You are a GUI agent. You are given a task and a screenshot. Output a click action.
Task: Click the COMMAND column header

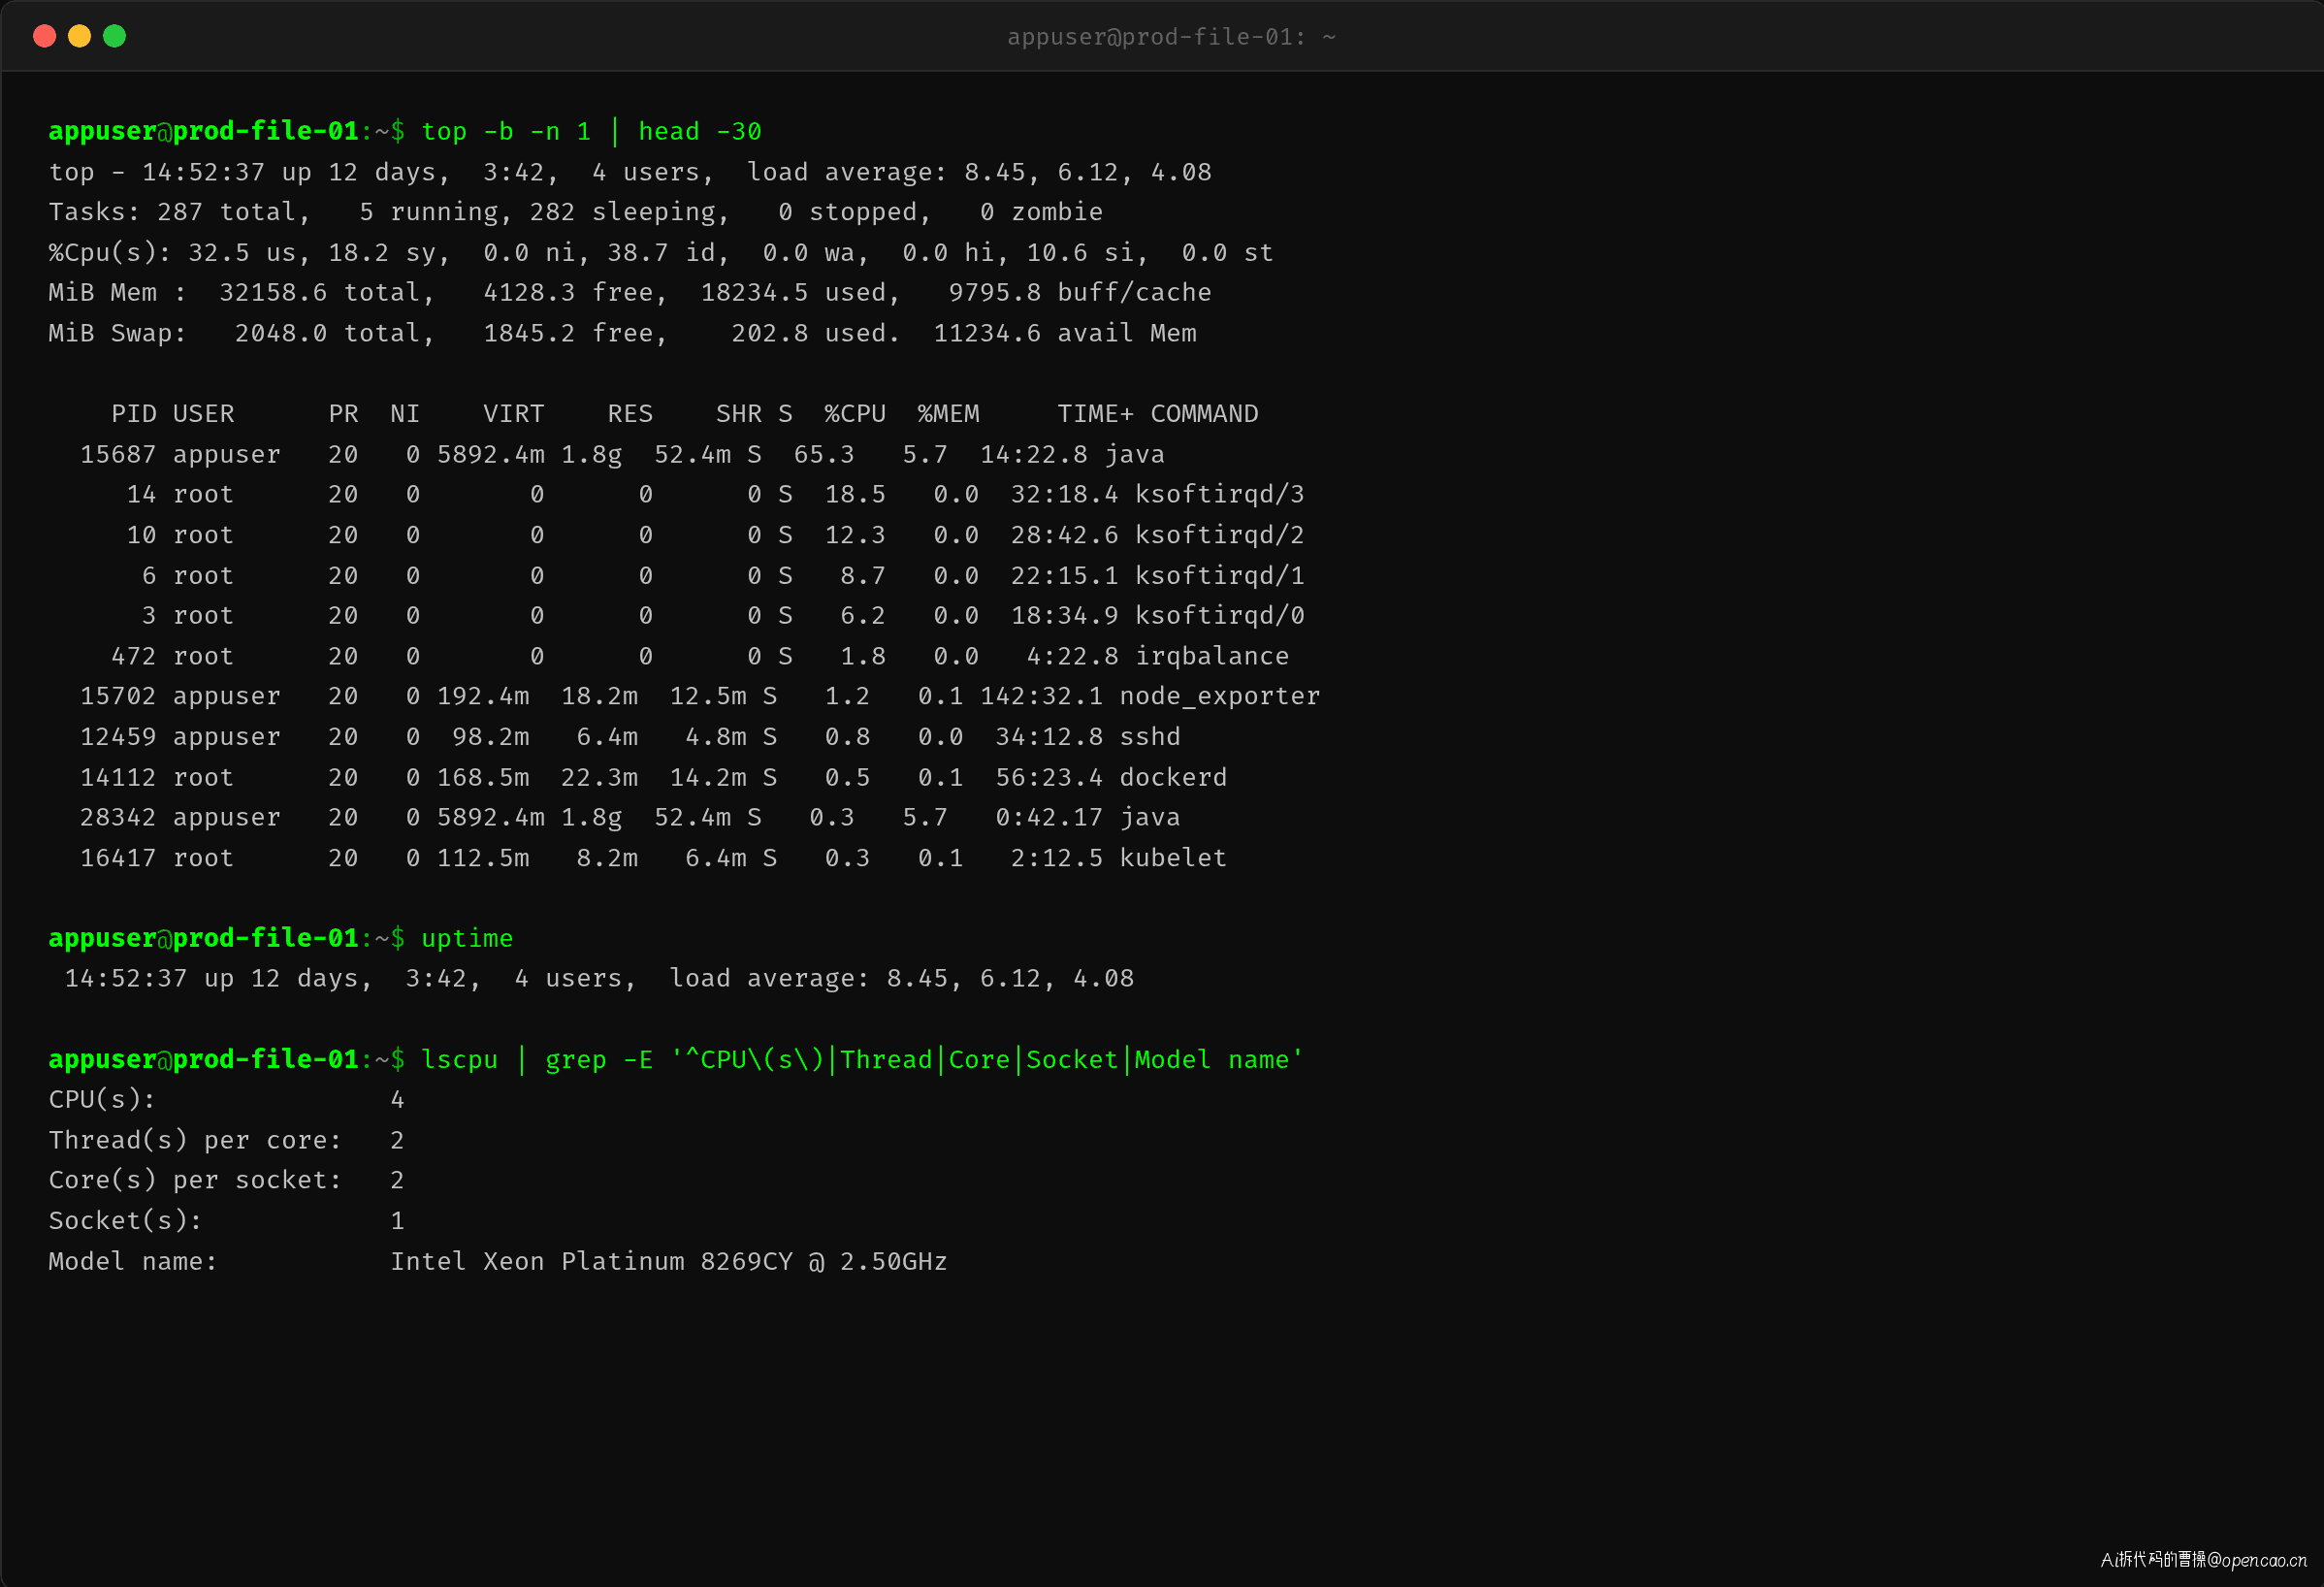1204,413
